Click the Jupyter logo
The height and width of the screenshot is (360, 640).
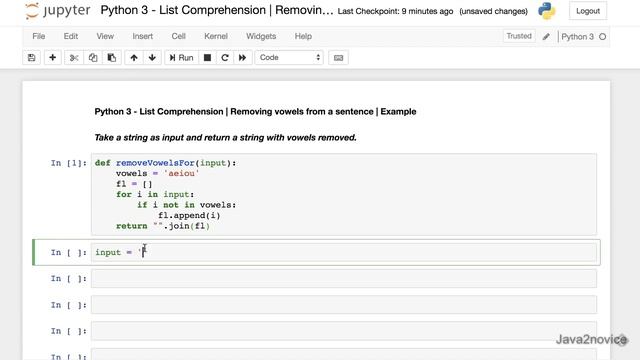click(58, 11)
